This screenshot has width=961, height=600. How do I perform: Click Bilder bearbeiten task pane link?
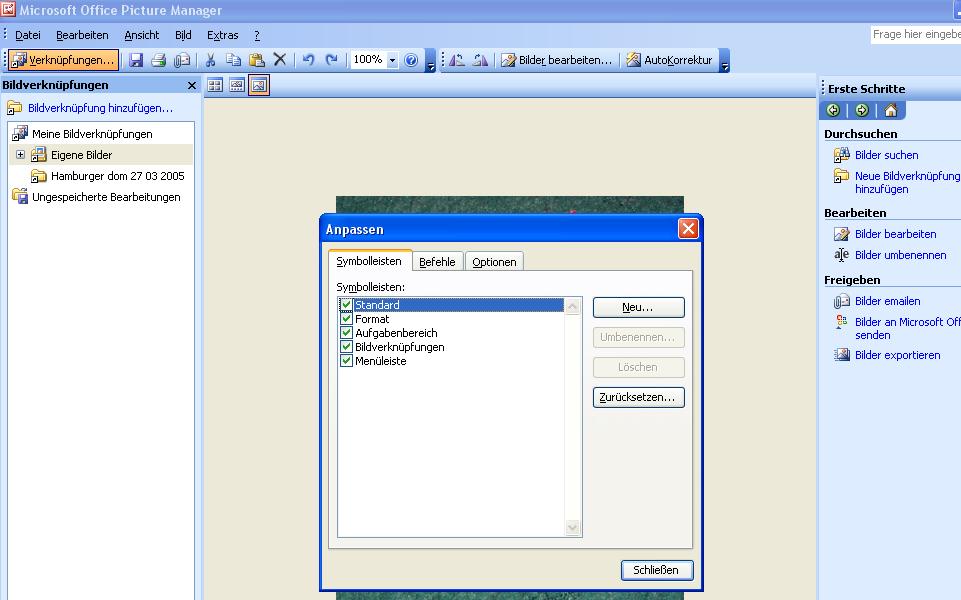click(x=895, y=234)
